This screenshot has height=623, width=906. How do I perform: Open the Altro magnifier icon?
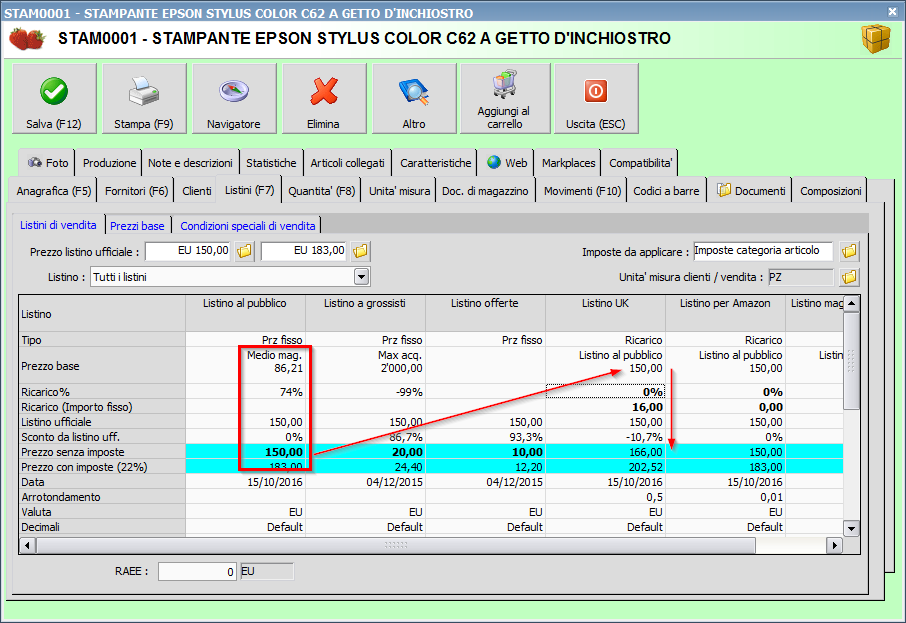(x=414, y=92)
